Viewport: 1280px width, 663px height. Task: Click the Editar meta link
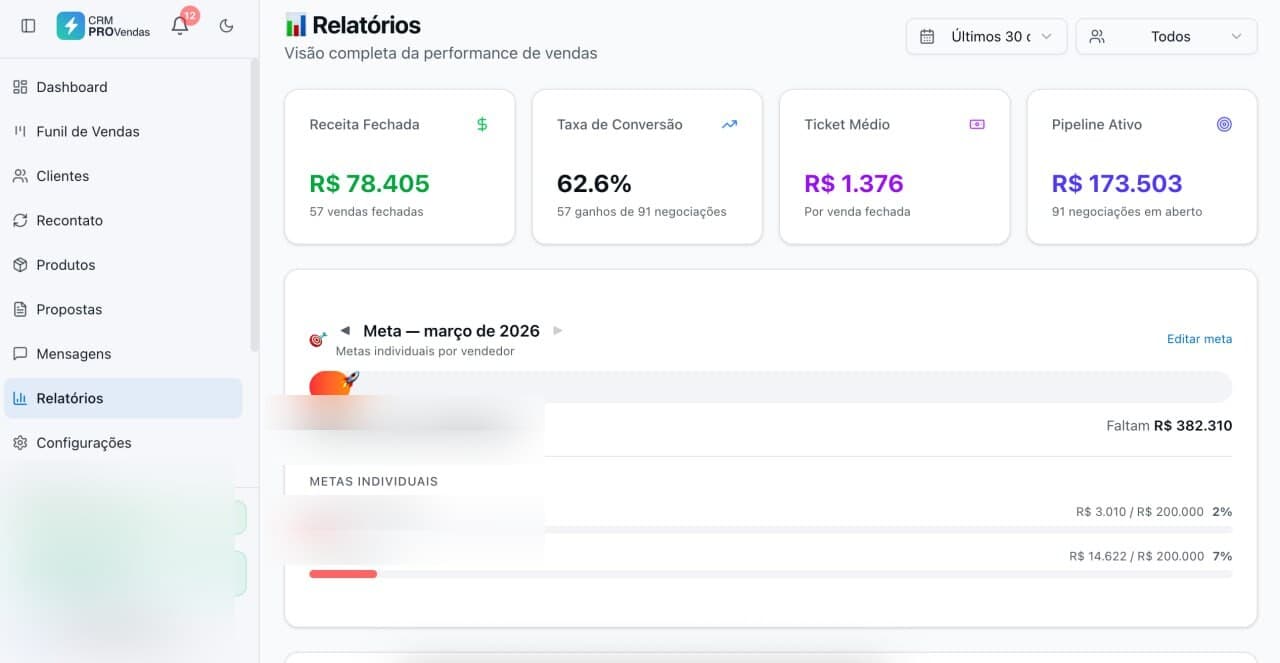(1199, 338)
